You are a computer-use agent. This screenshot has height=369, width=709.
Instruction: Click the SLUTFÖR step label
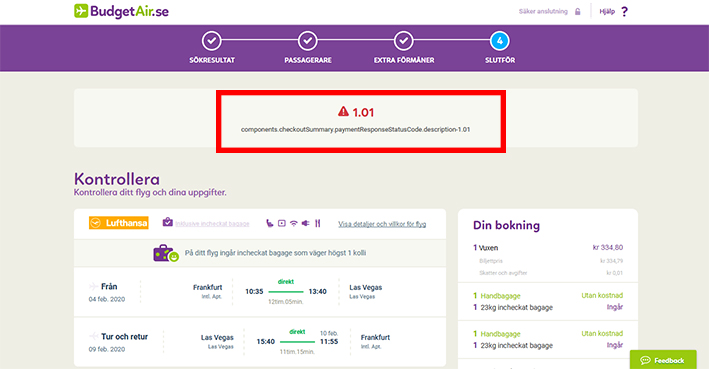tap(500, 60)
